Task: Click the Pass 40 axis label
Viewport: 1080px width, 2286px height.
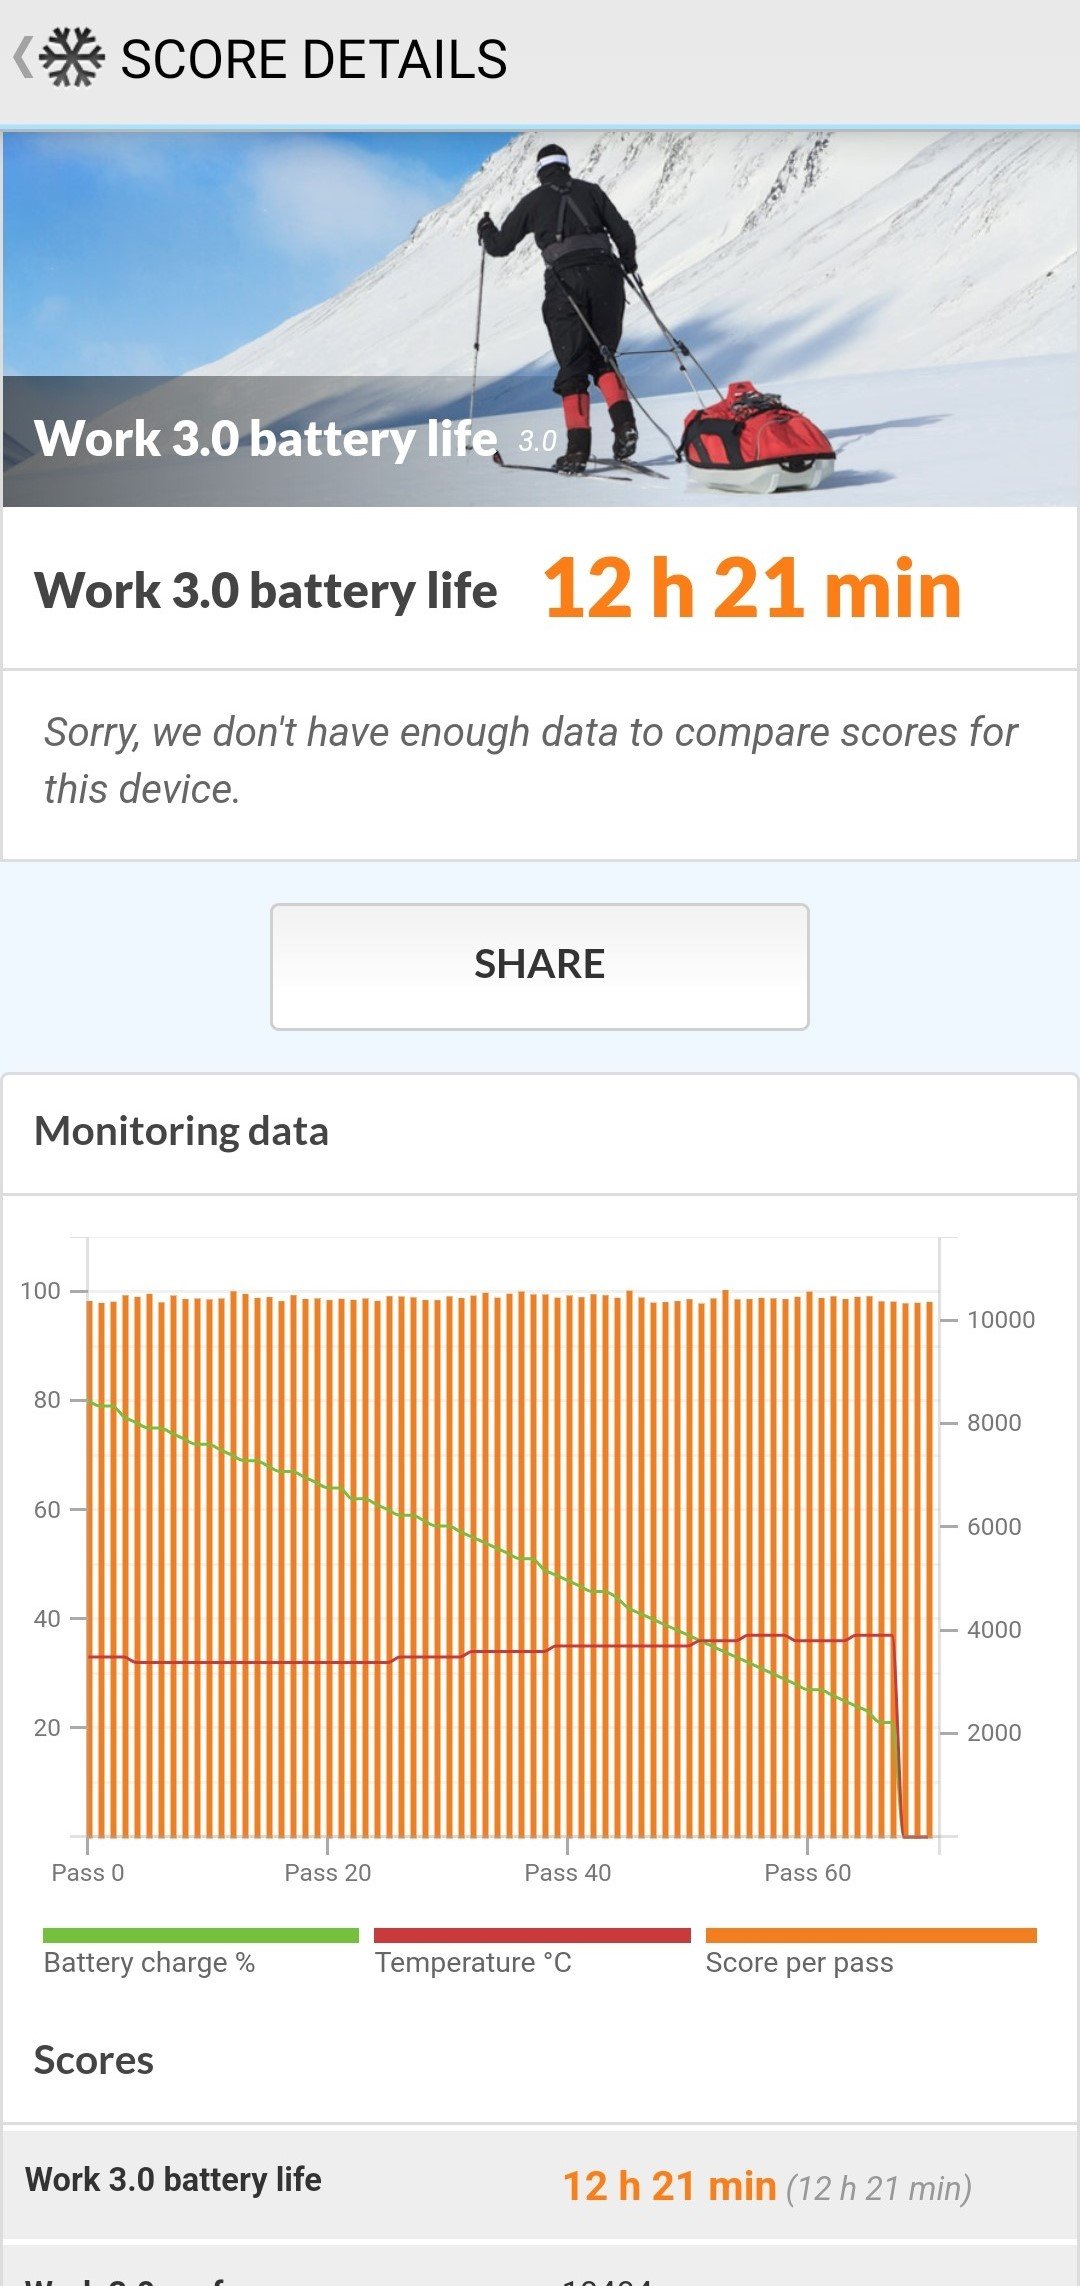Action: [568, 1873]
